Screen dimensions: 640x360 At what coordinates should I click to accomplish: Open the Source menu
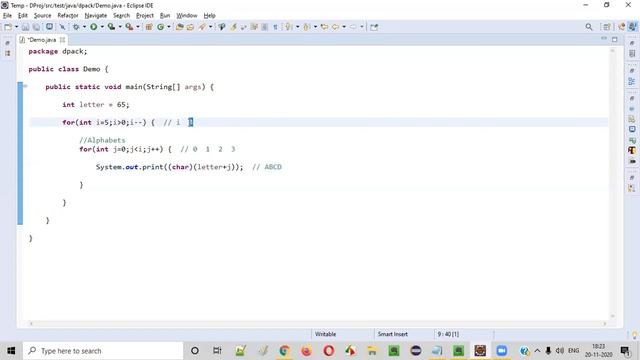42,16
